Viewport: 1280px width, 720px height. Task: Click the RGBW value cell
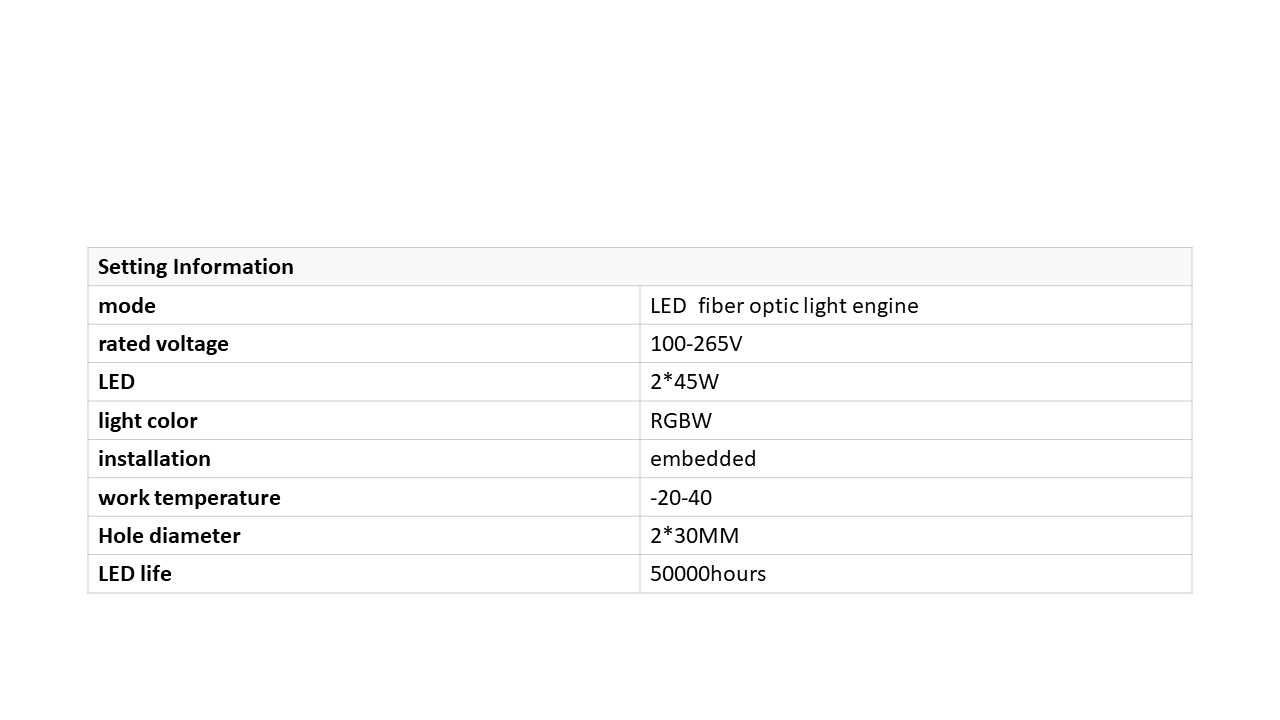tap(916, 420)
